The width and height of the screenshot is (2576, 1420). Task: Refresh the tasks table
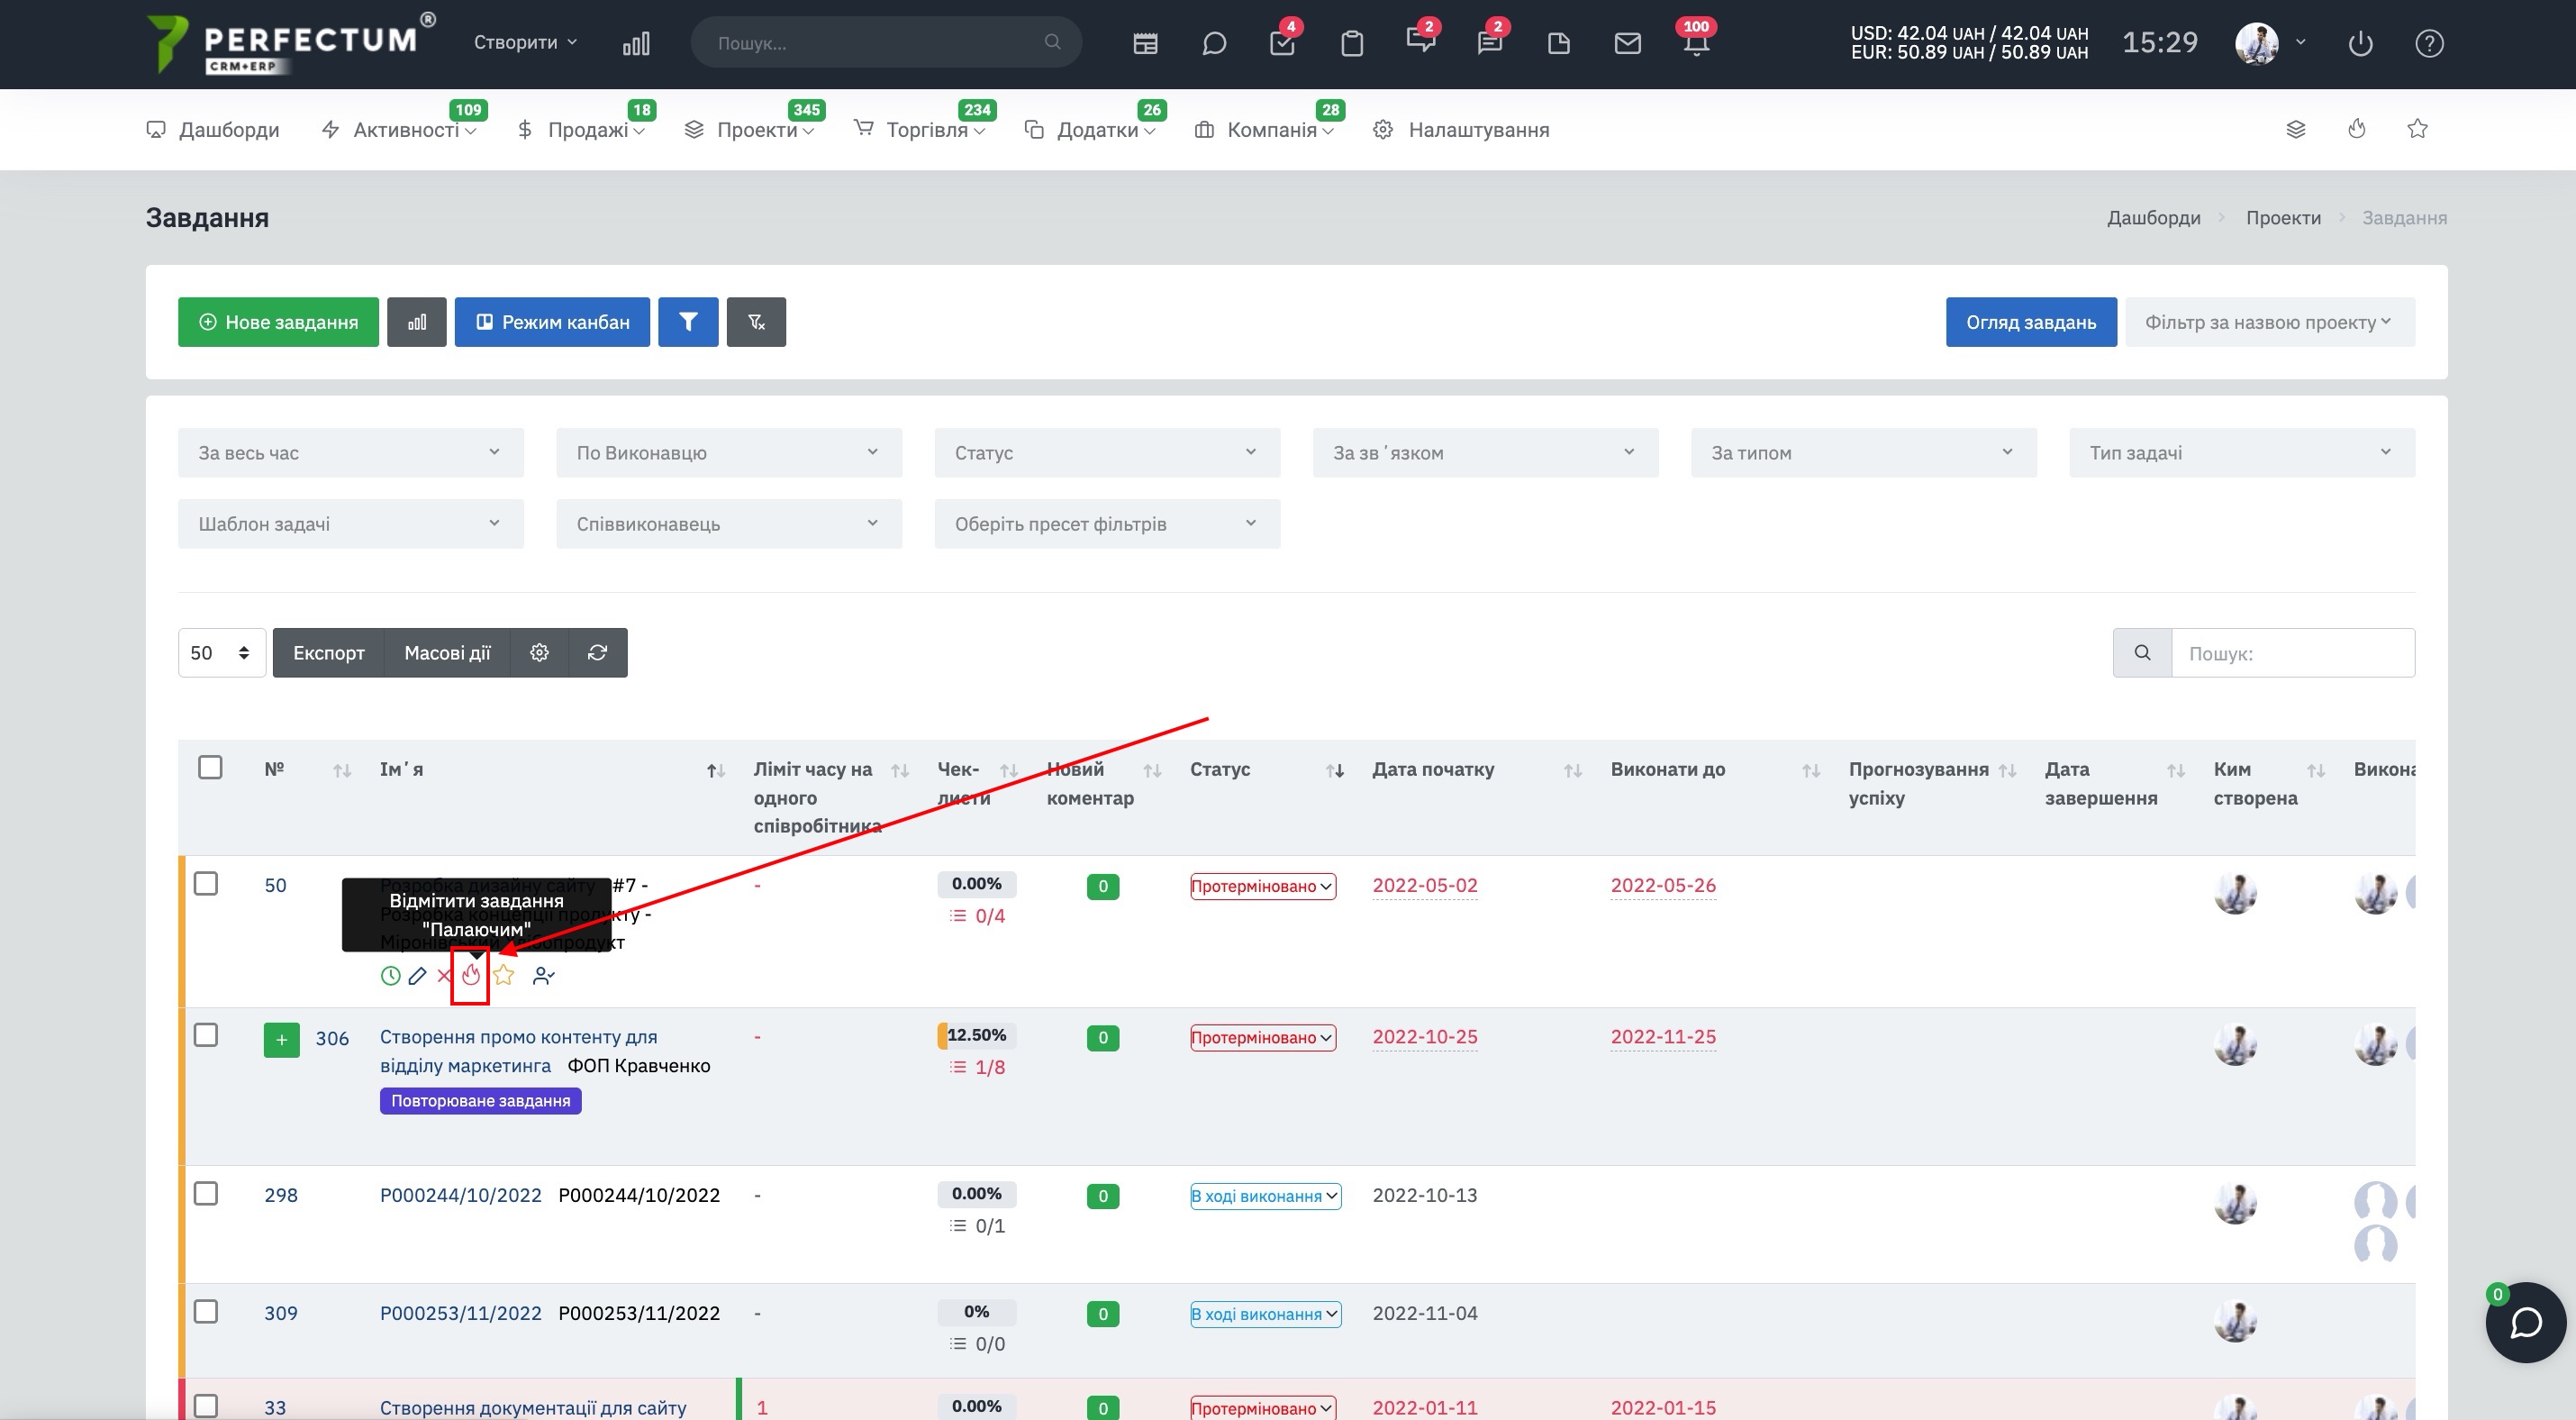(598, 653)
